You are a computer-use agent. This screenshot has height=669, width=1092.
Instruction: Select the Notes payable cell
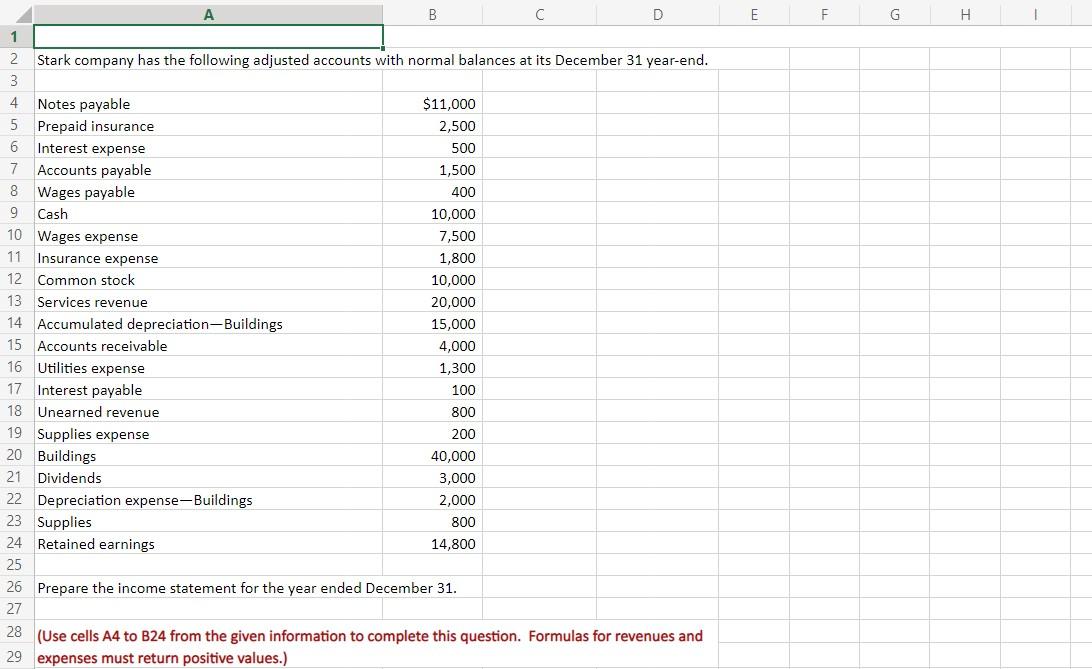coord(208,104)
